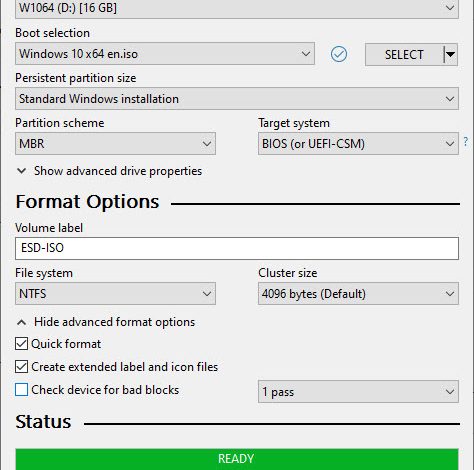The width and height of the screenshot is (474, 470).
Task: Click the question mark help icon
Action: tap(466, 142)
